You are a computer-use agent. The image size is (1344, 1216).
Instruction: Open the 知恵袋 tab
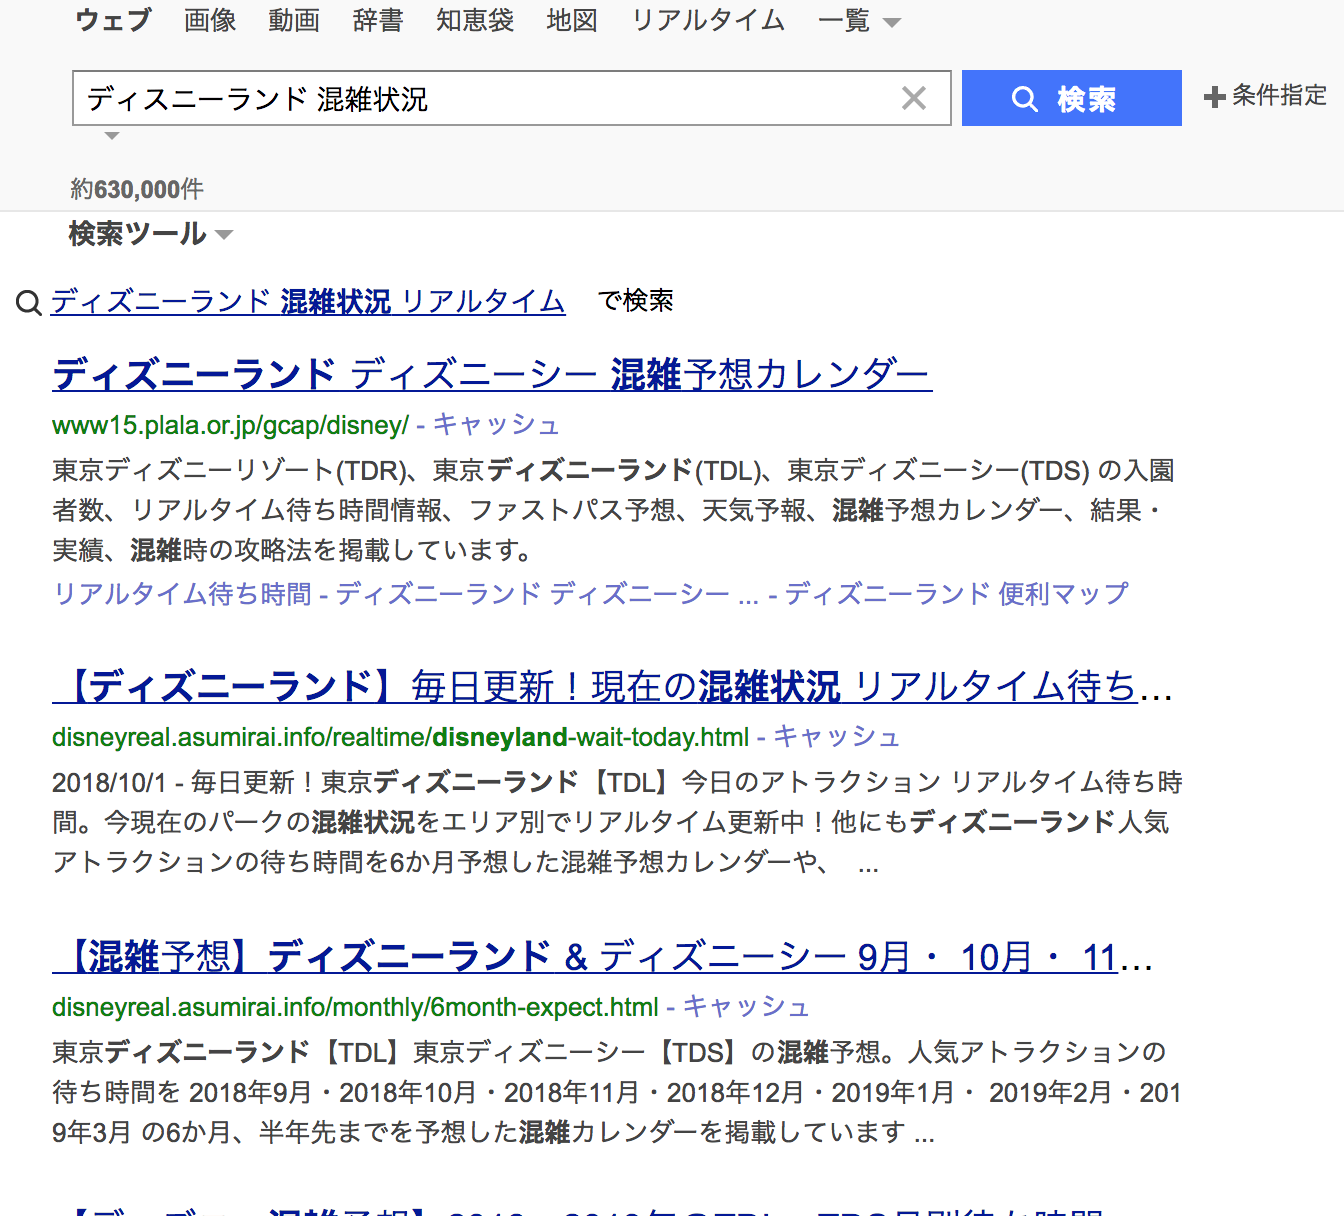(x=475, y=20)
